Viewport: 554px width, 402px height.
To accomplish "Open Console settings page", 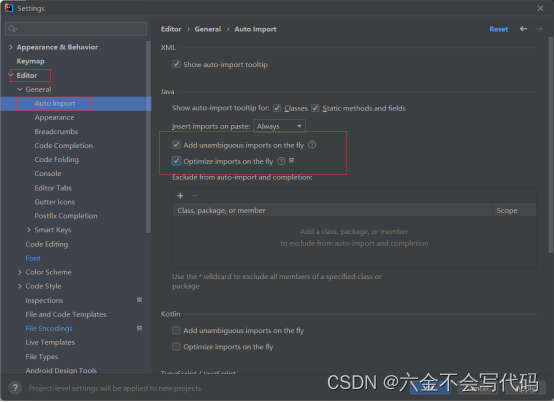I will [x=48, y=174].
